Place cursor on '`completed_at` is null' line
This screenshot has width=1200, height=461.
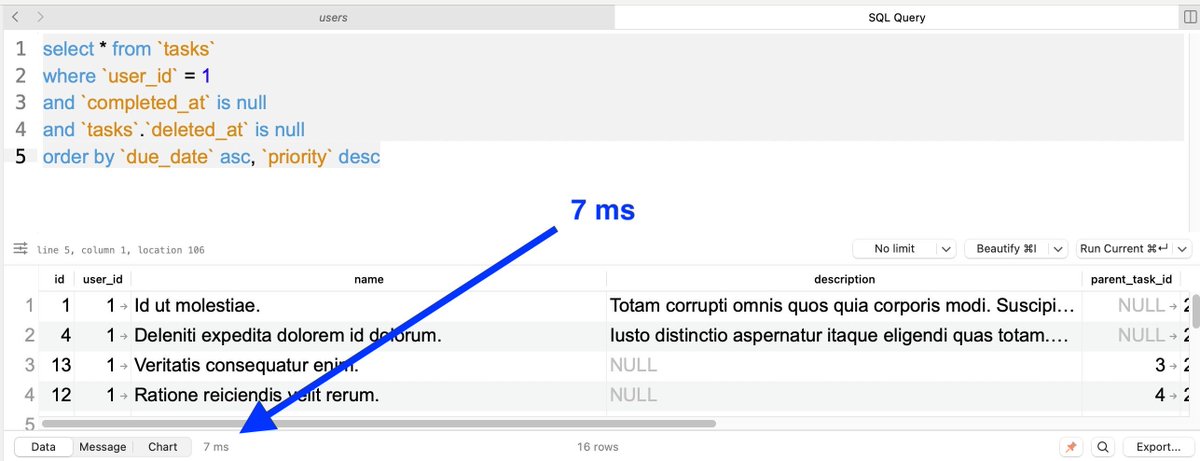(x=154, y=102)
